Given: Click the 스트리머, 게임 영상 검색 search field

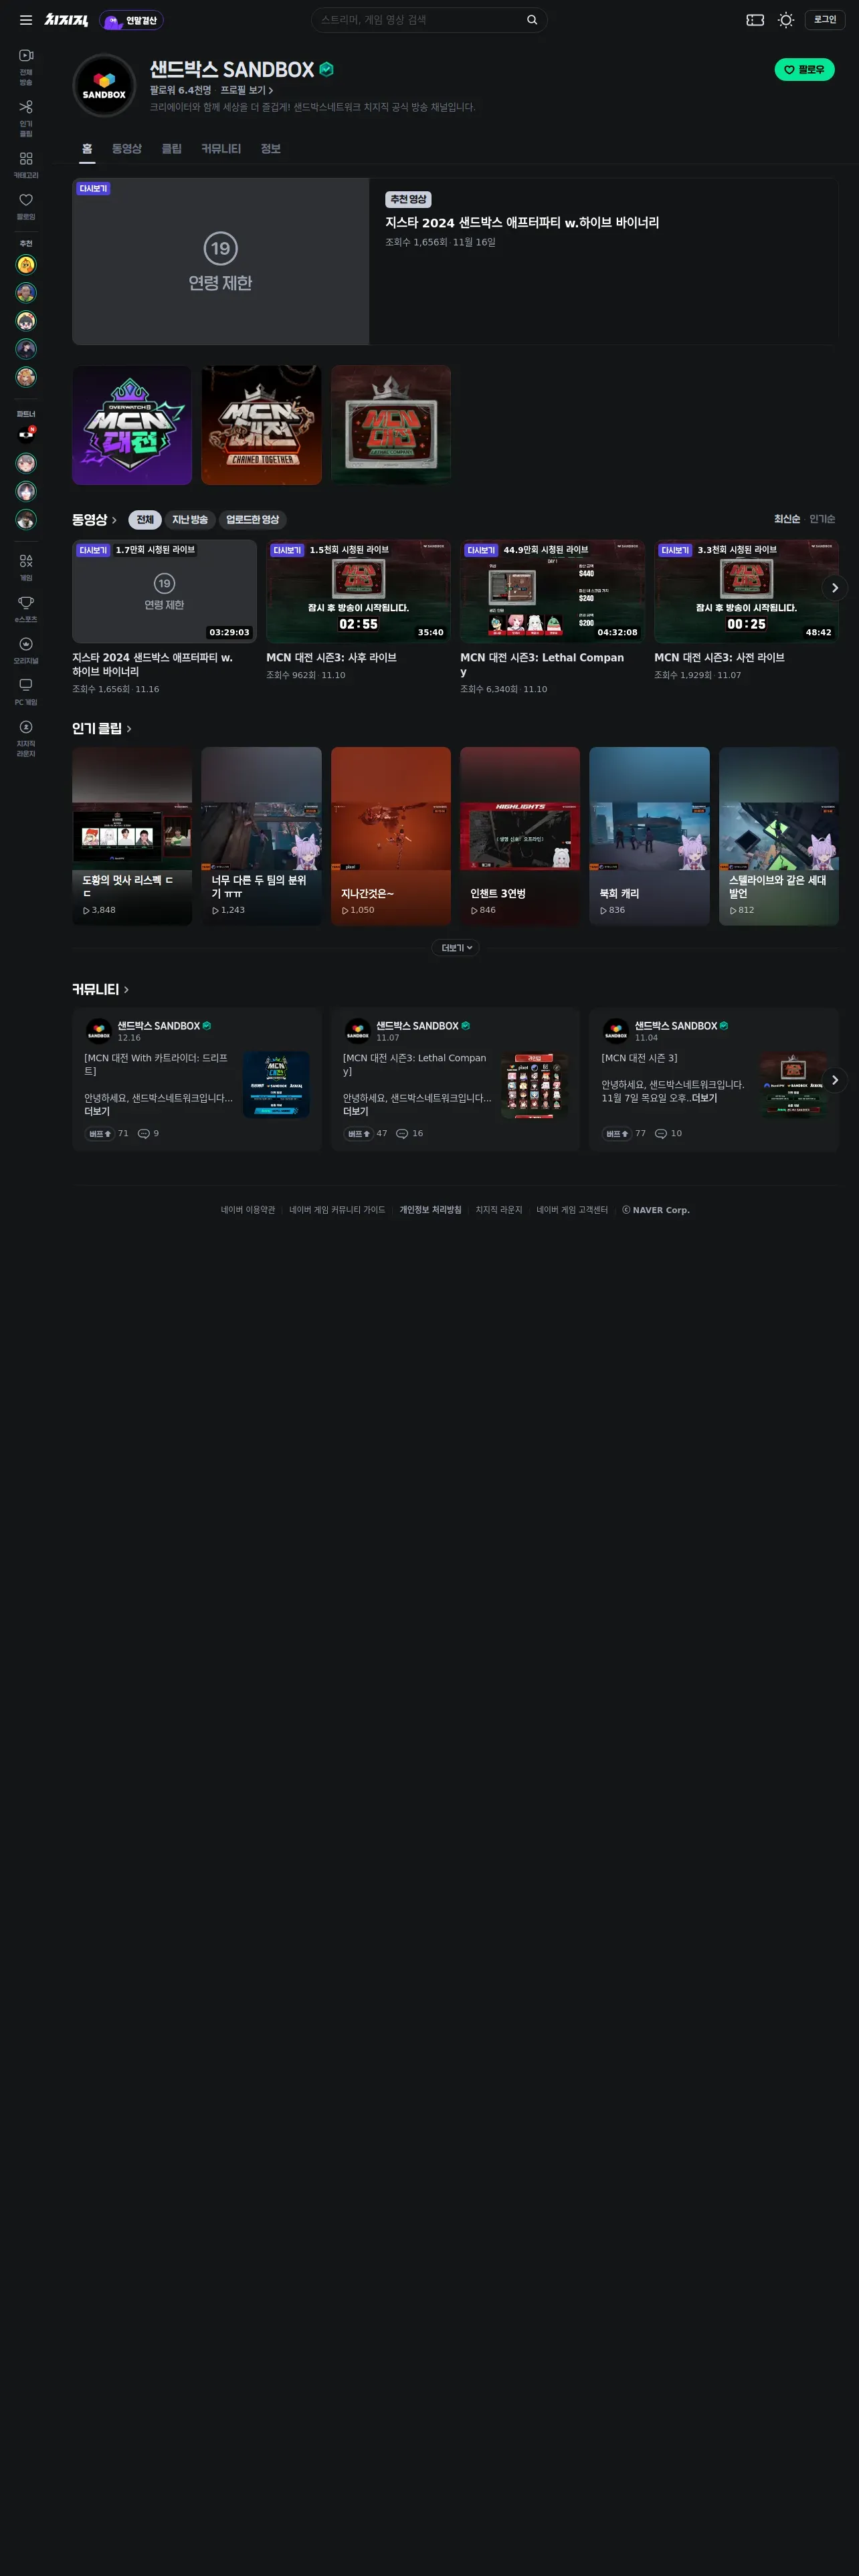Looking at the screenshot, I should pos(420,20).
